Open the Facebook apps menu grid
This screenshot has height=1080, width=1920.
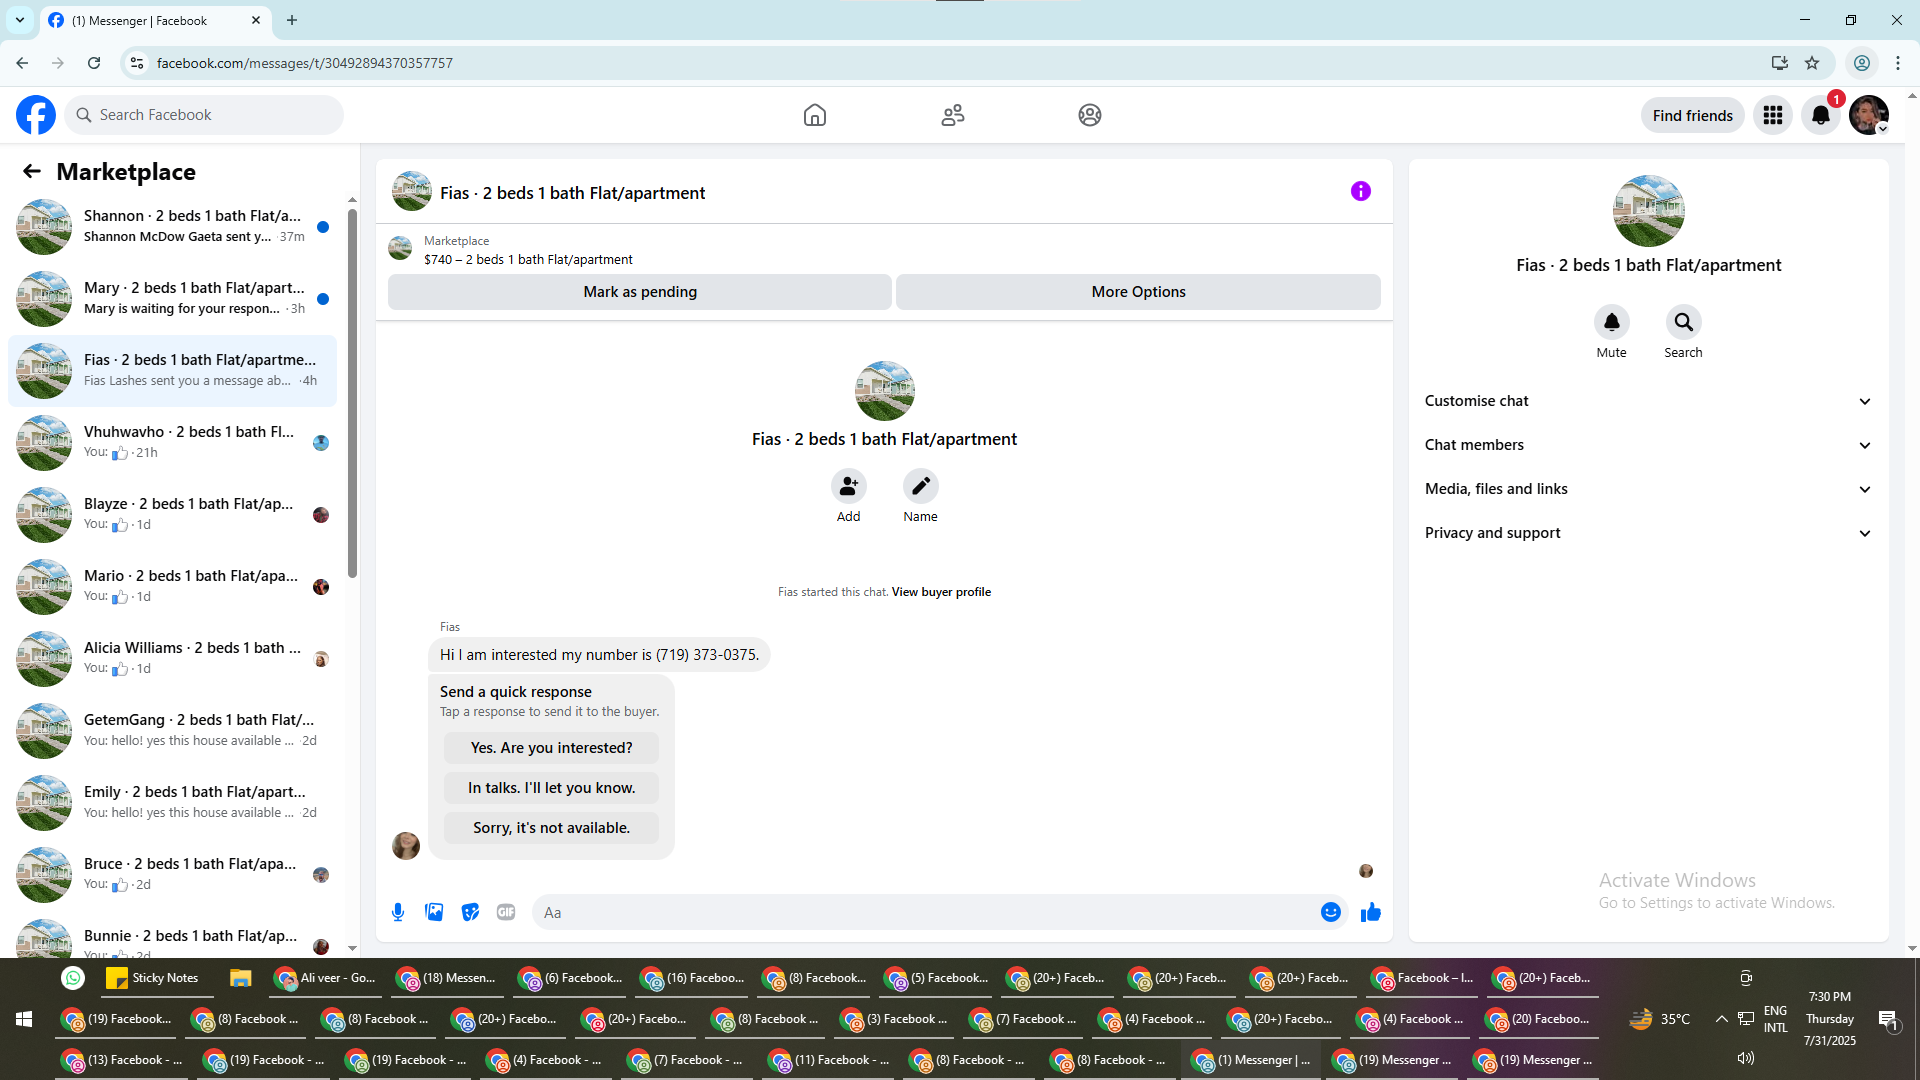[x=1773, y=116]
